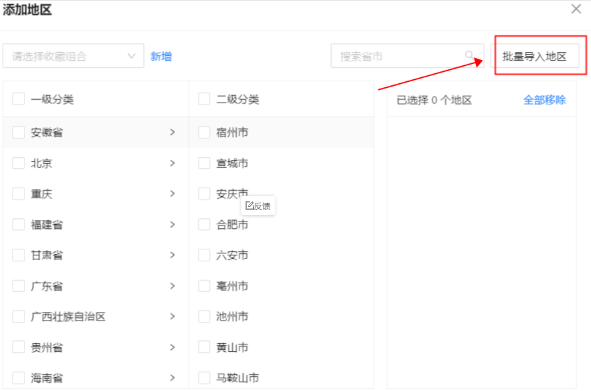Toggle the 二级分类 select-all checkbox
Screen dimensions: 591x391
(204, 99)
